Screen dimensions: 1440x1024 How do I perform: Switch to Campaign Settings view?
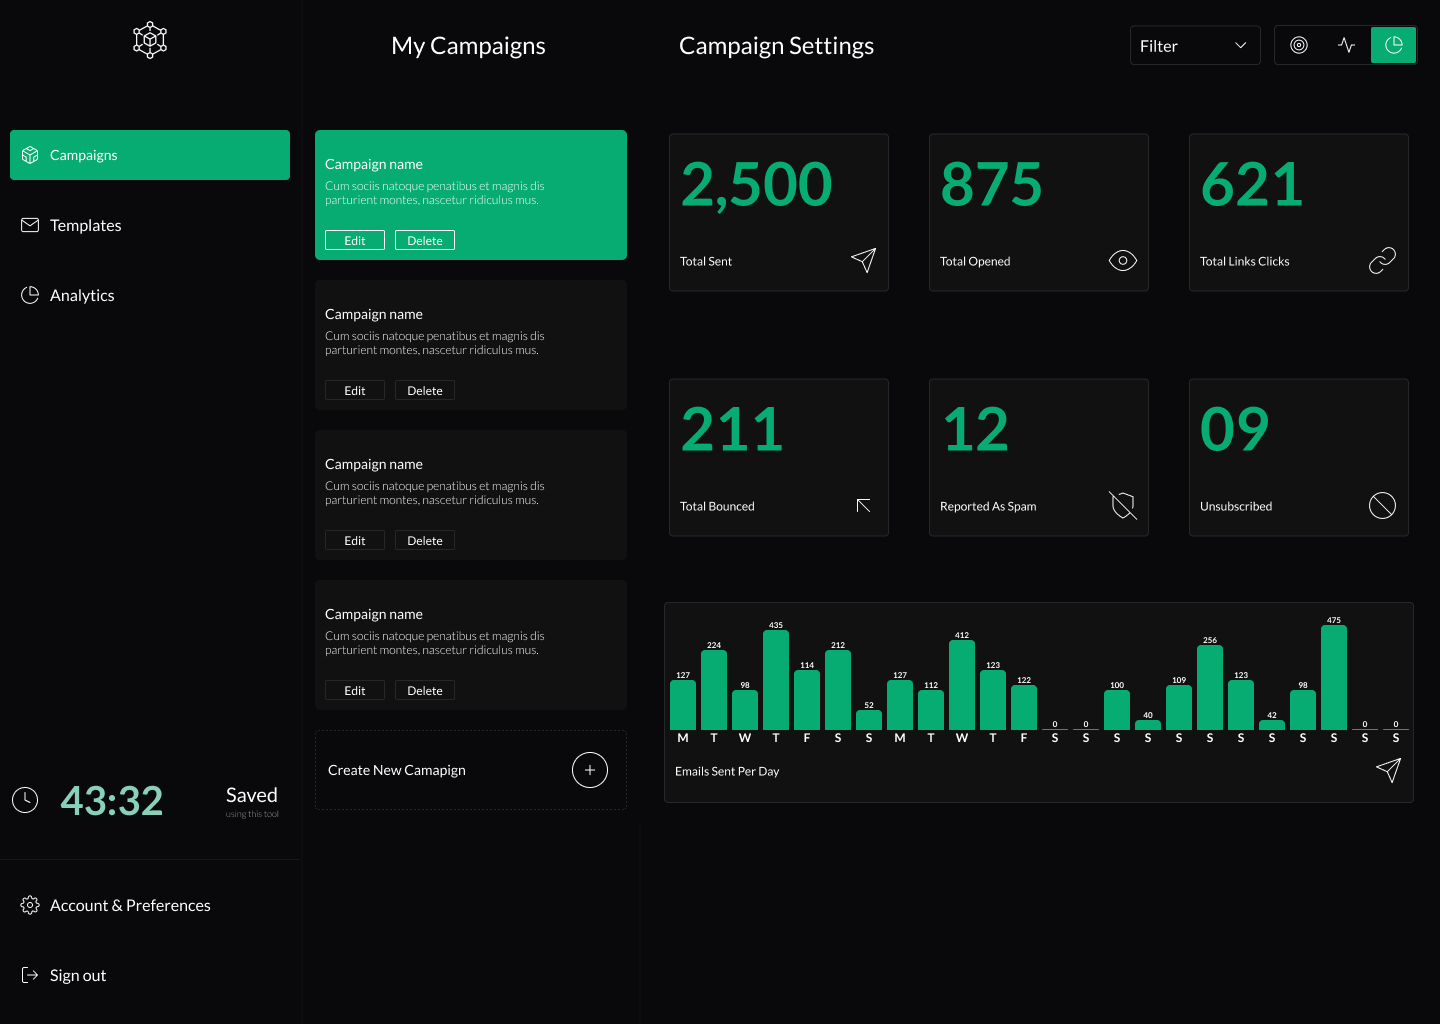coord(776,45)
